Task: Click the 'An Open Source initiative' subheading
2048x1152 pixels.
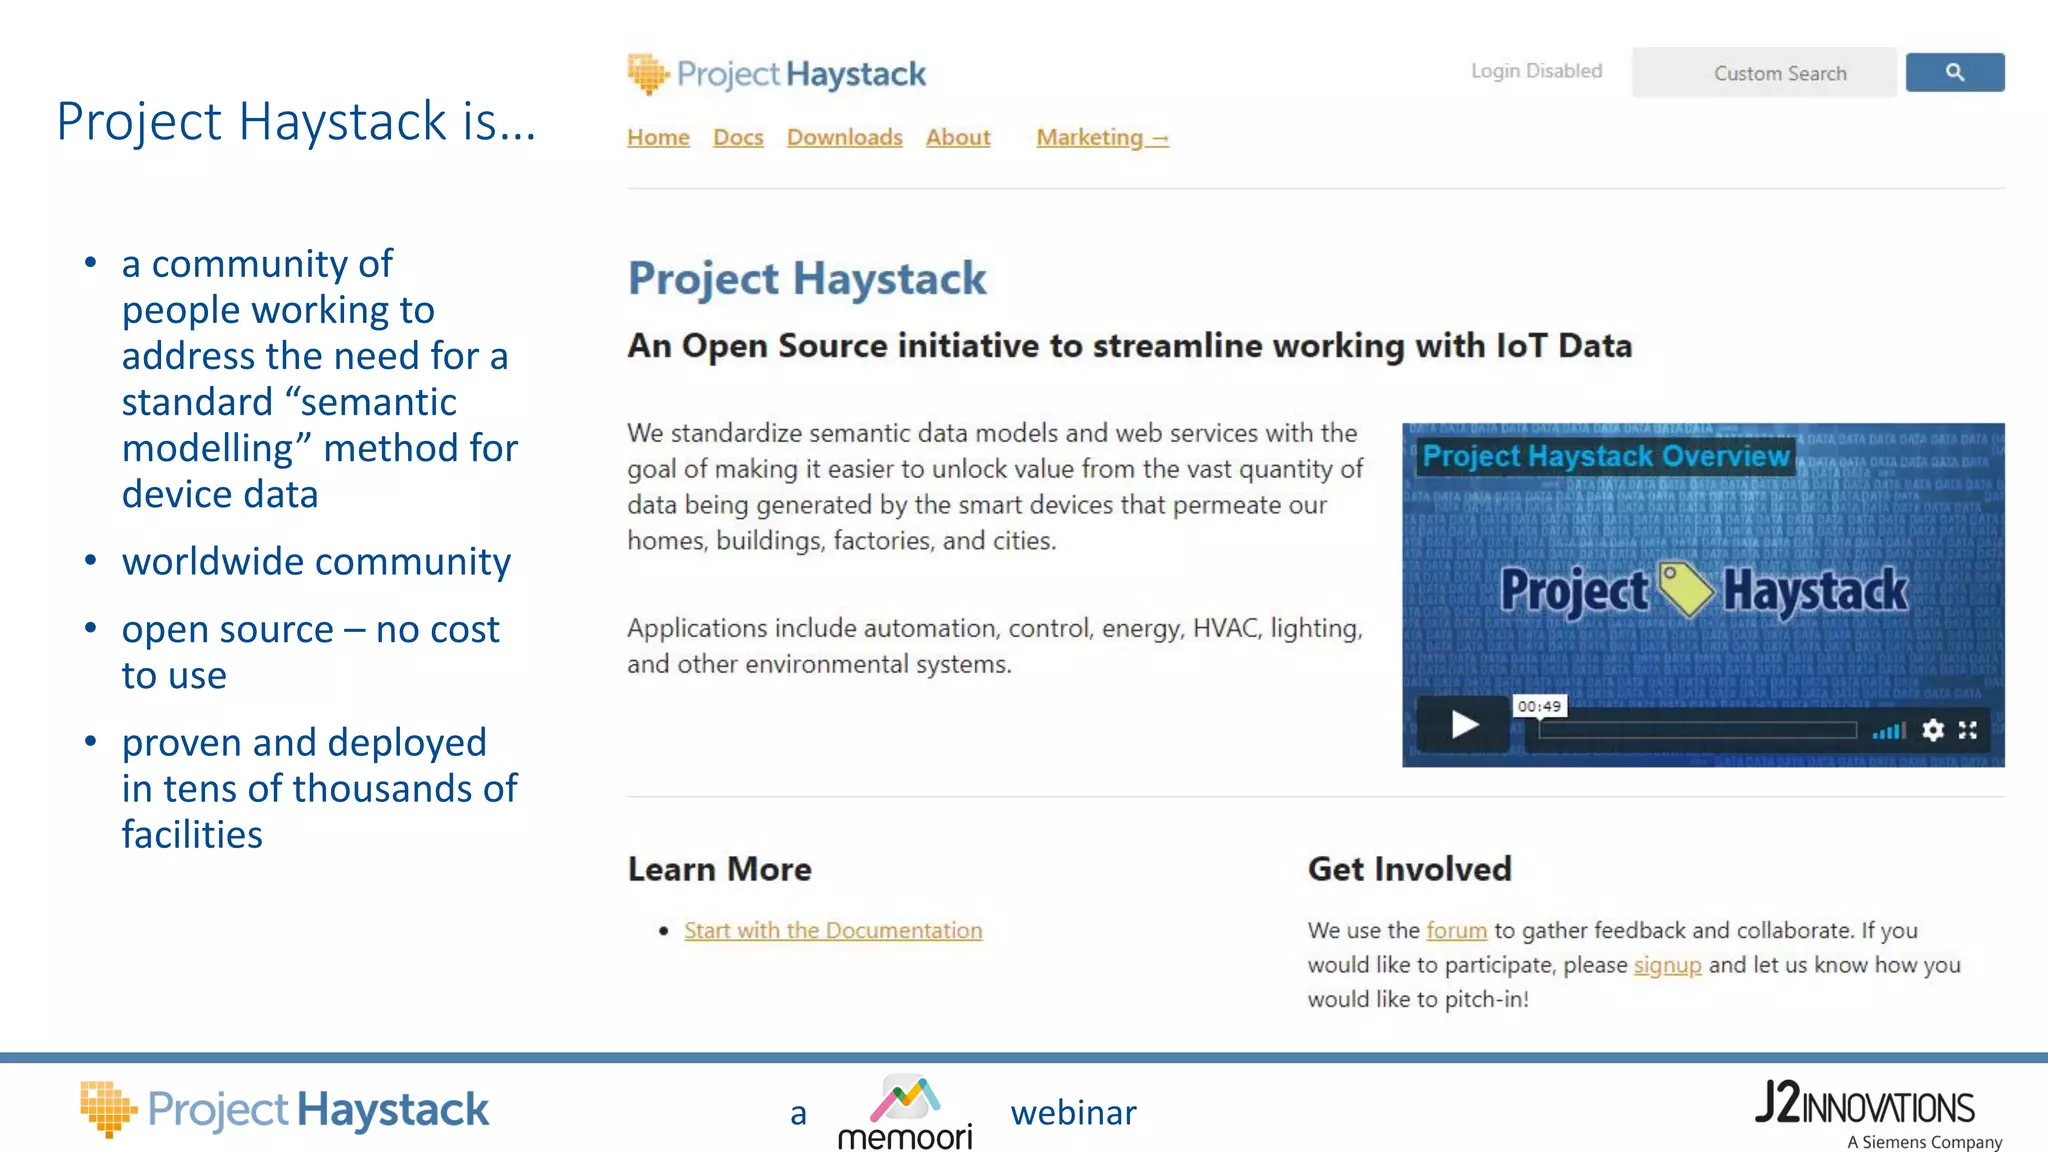Action: (x=1130, y=346)
